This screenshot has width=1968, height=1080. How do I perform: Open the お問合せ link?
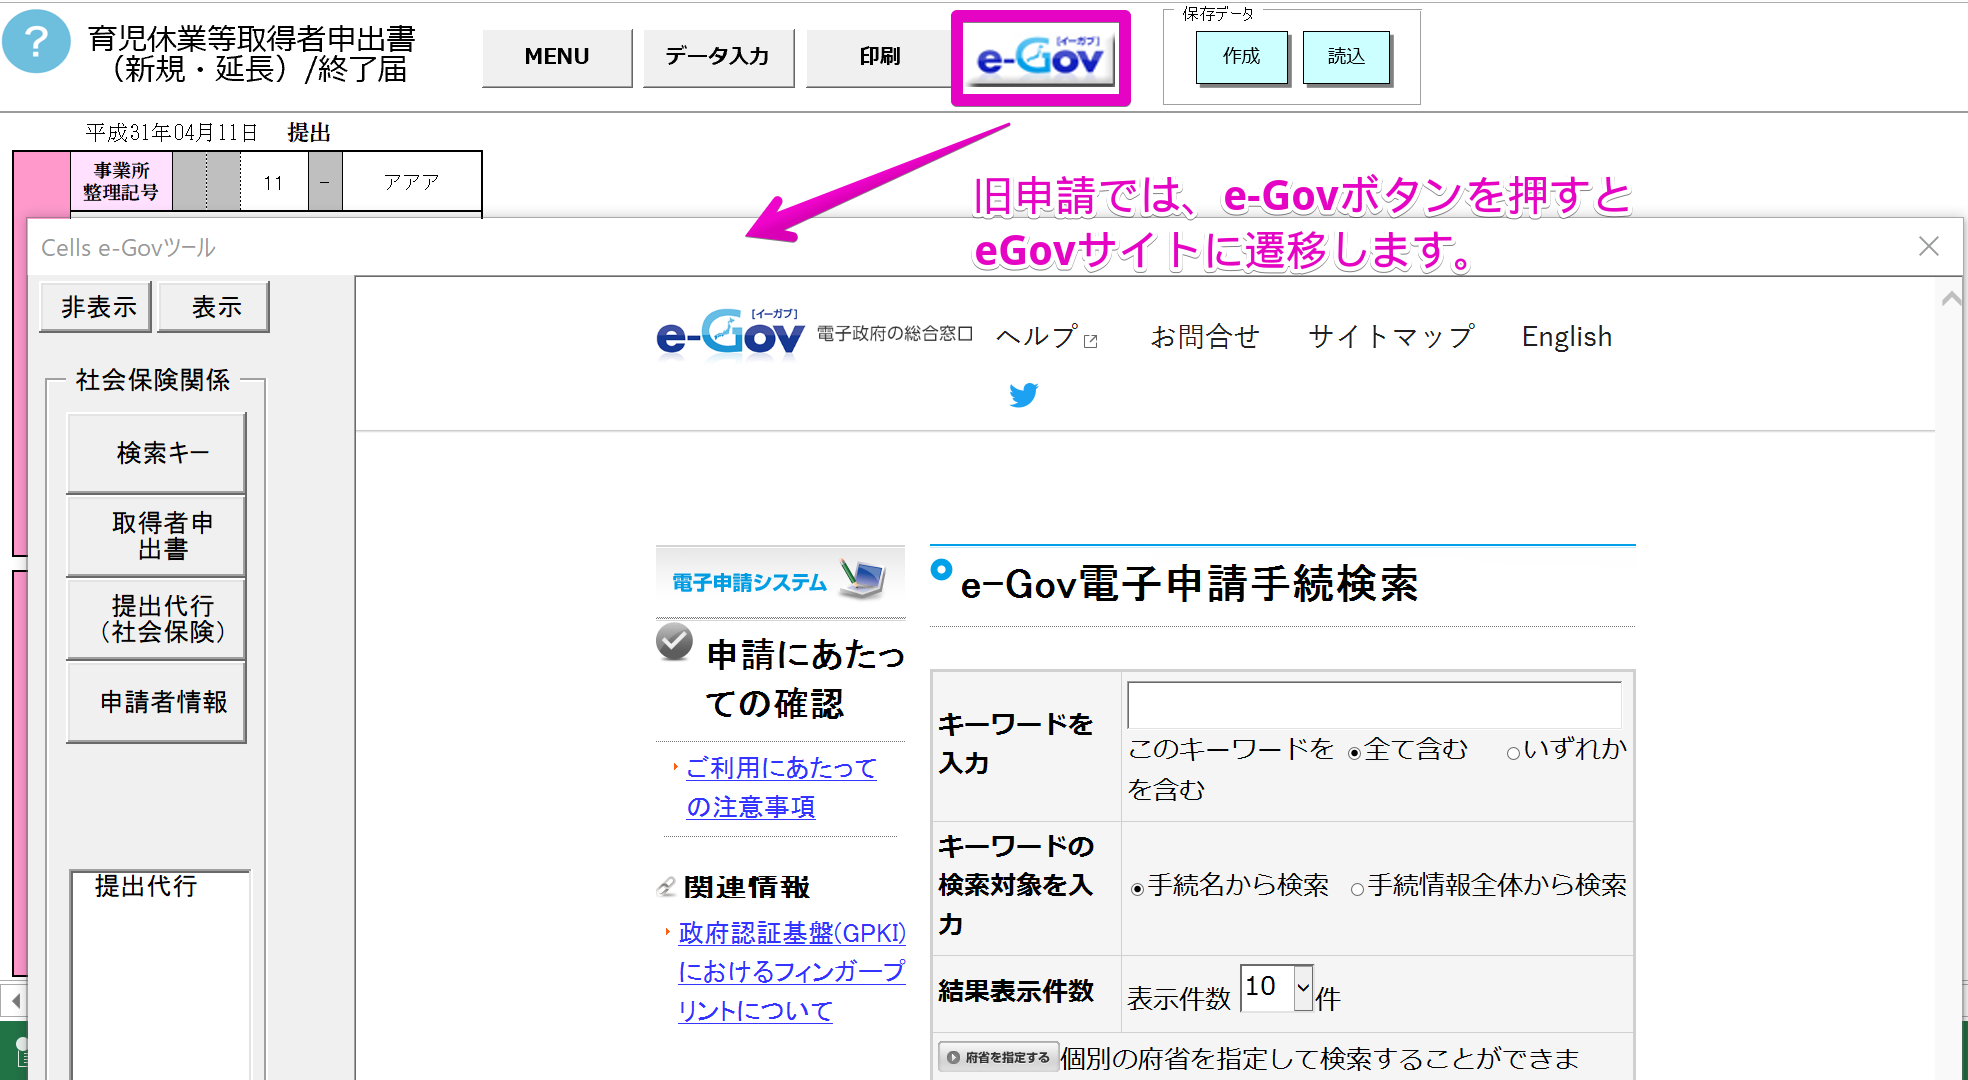point(1204,337)
